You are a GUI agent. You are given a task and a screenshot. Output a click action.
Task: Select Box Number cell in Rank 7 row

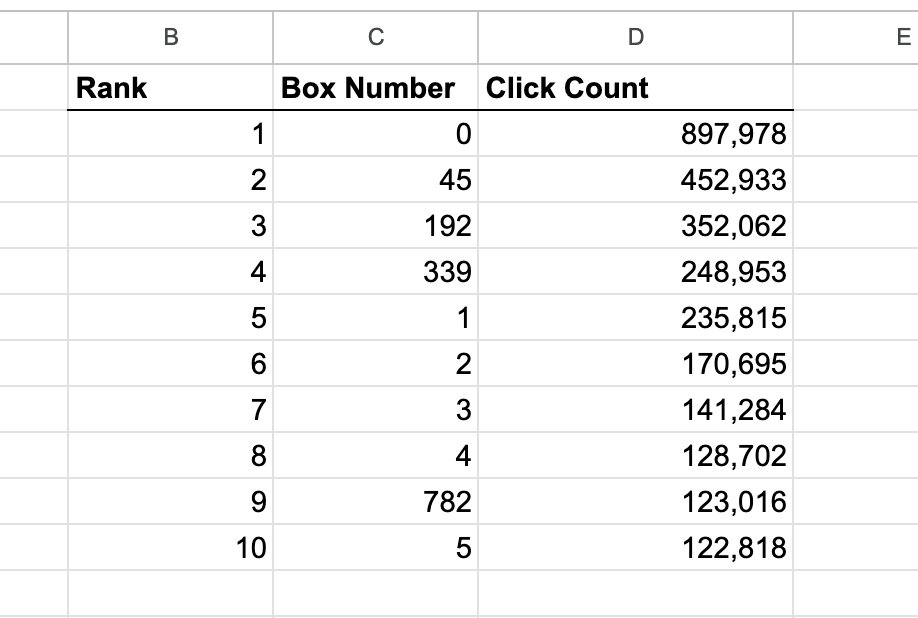(x=375, y=410)
